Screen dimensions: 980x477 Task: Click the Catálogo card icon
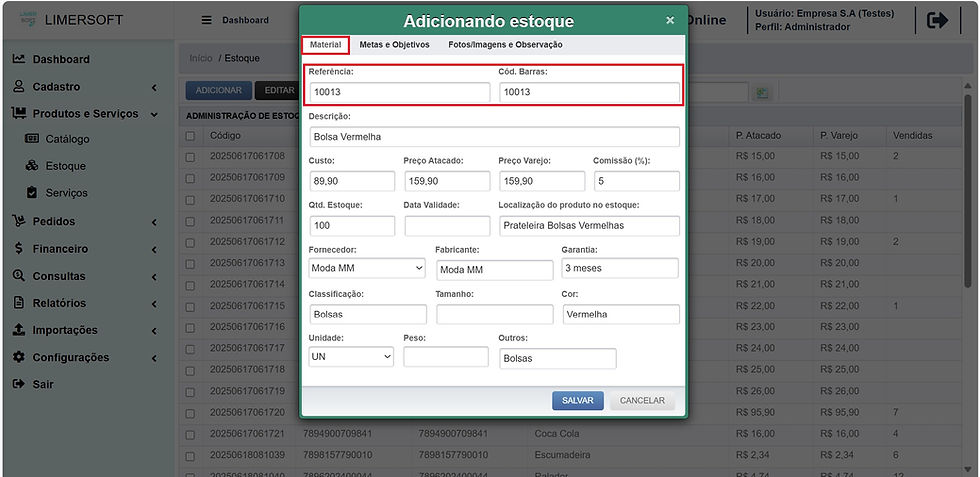point(32,139)
